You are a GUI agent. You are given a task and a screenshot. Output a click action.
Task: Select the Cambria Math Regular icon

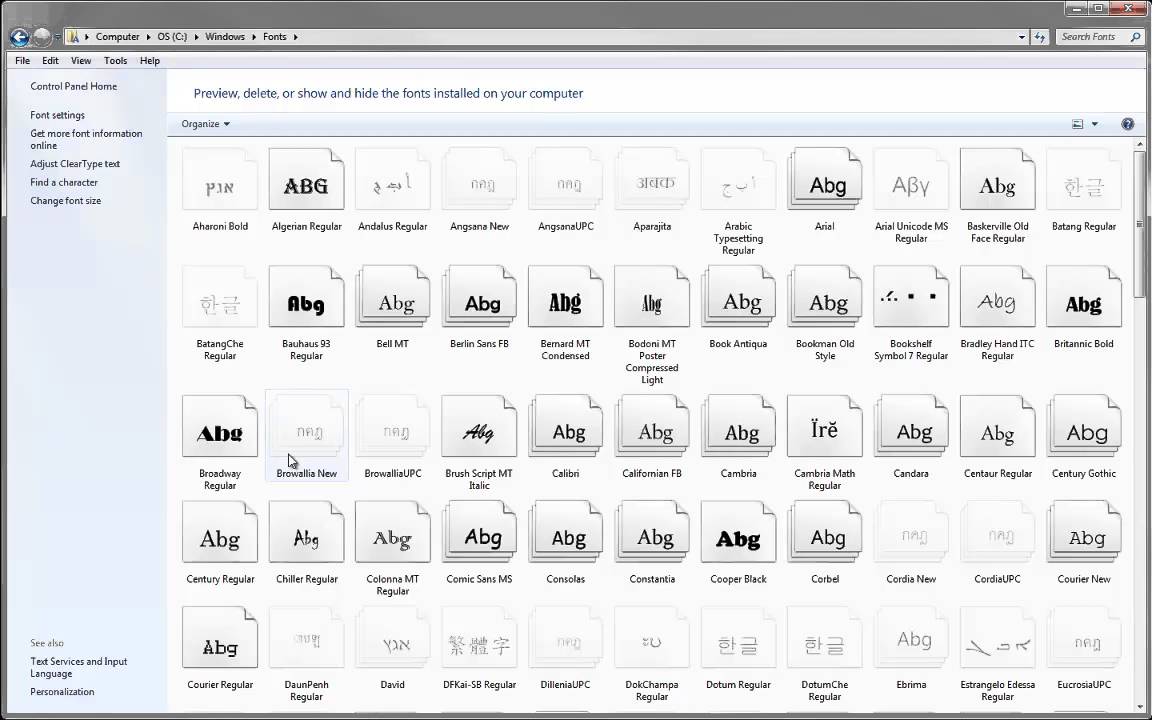click(x=824, y=426)
